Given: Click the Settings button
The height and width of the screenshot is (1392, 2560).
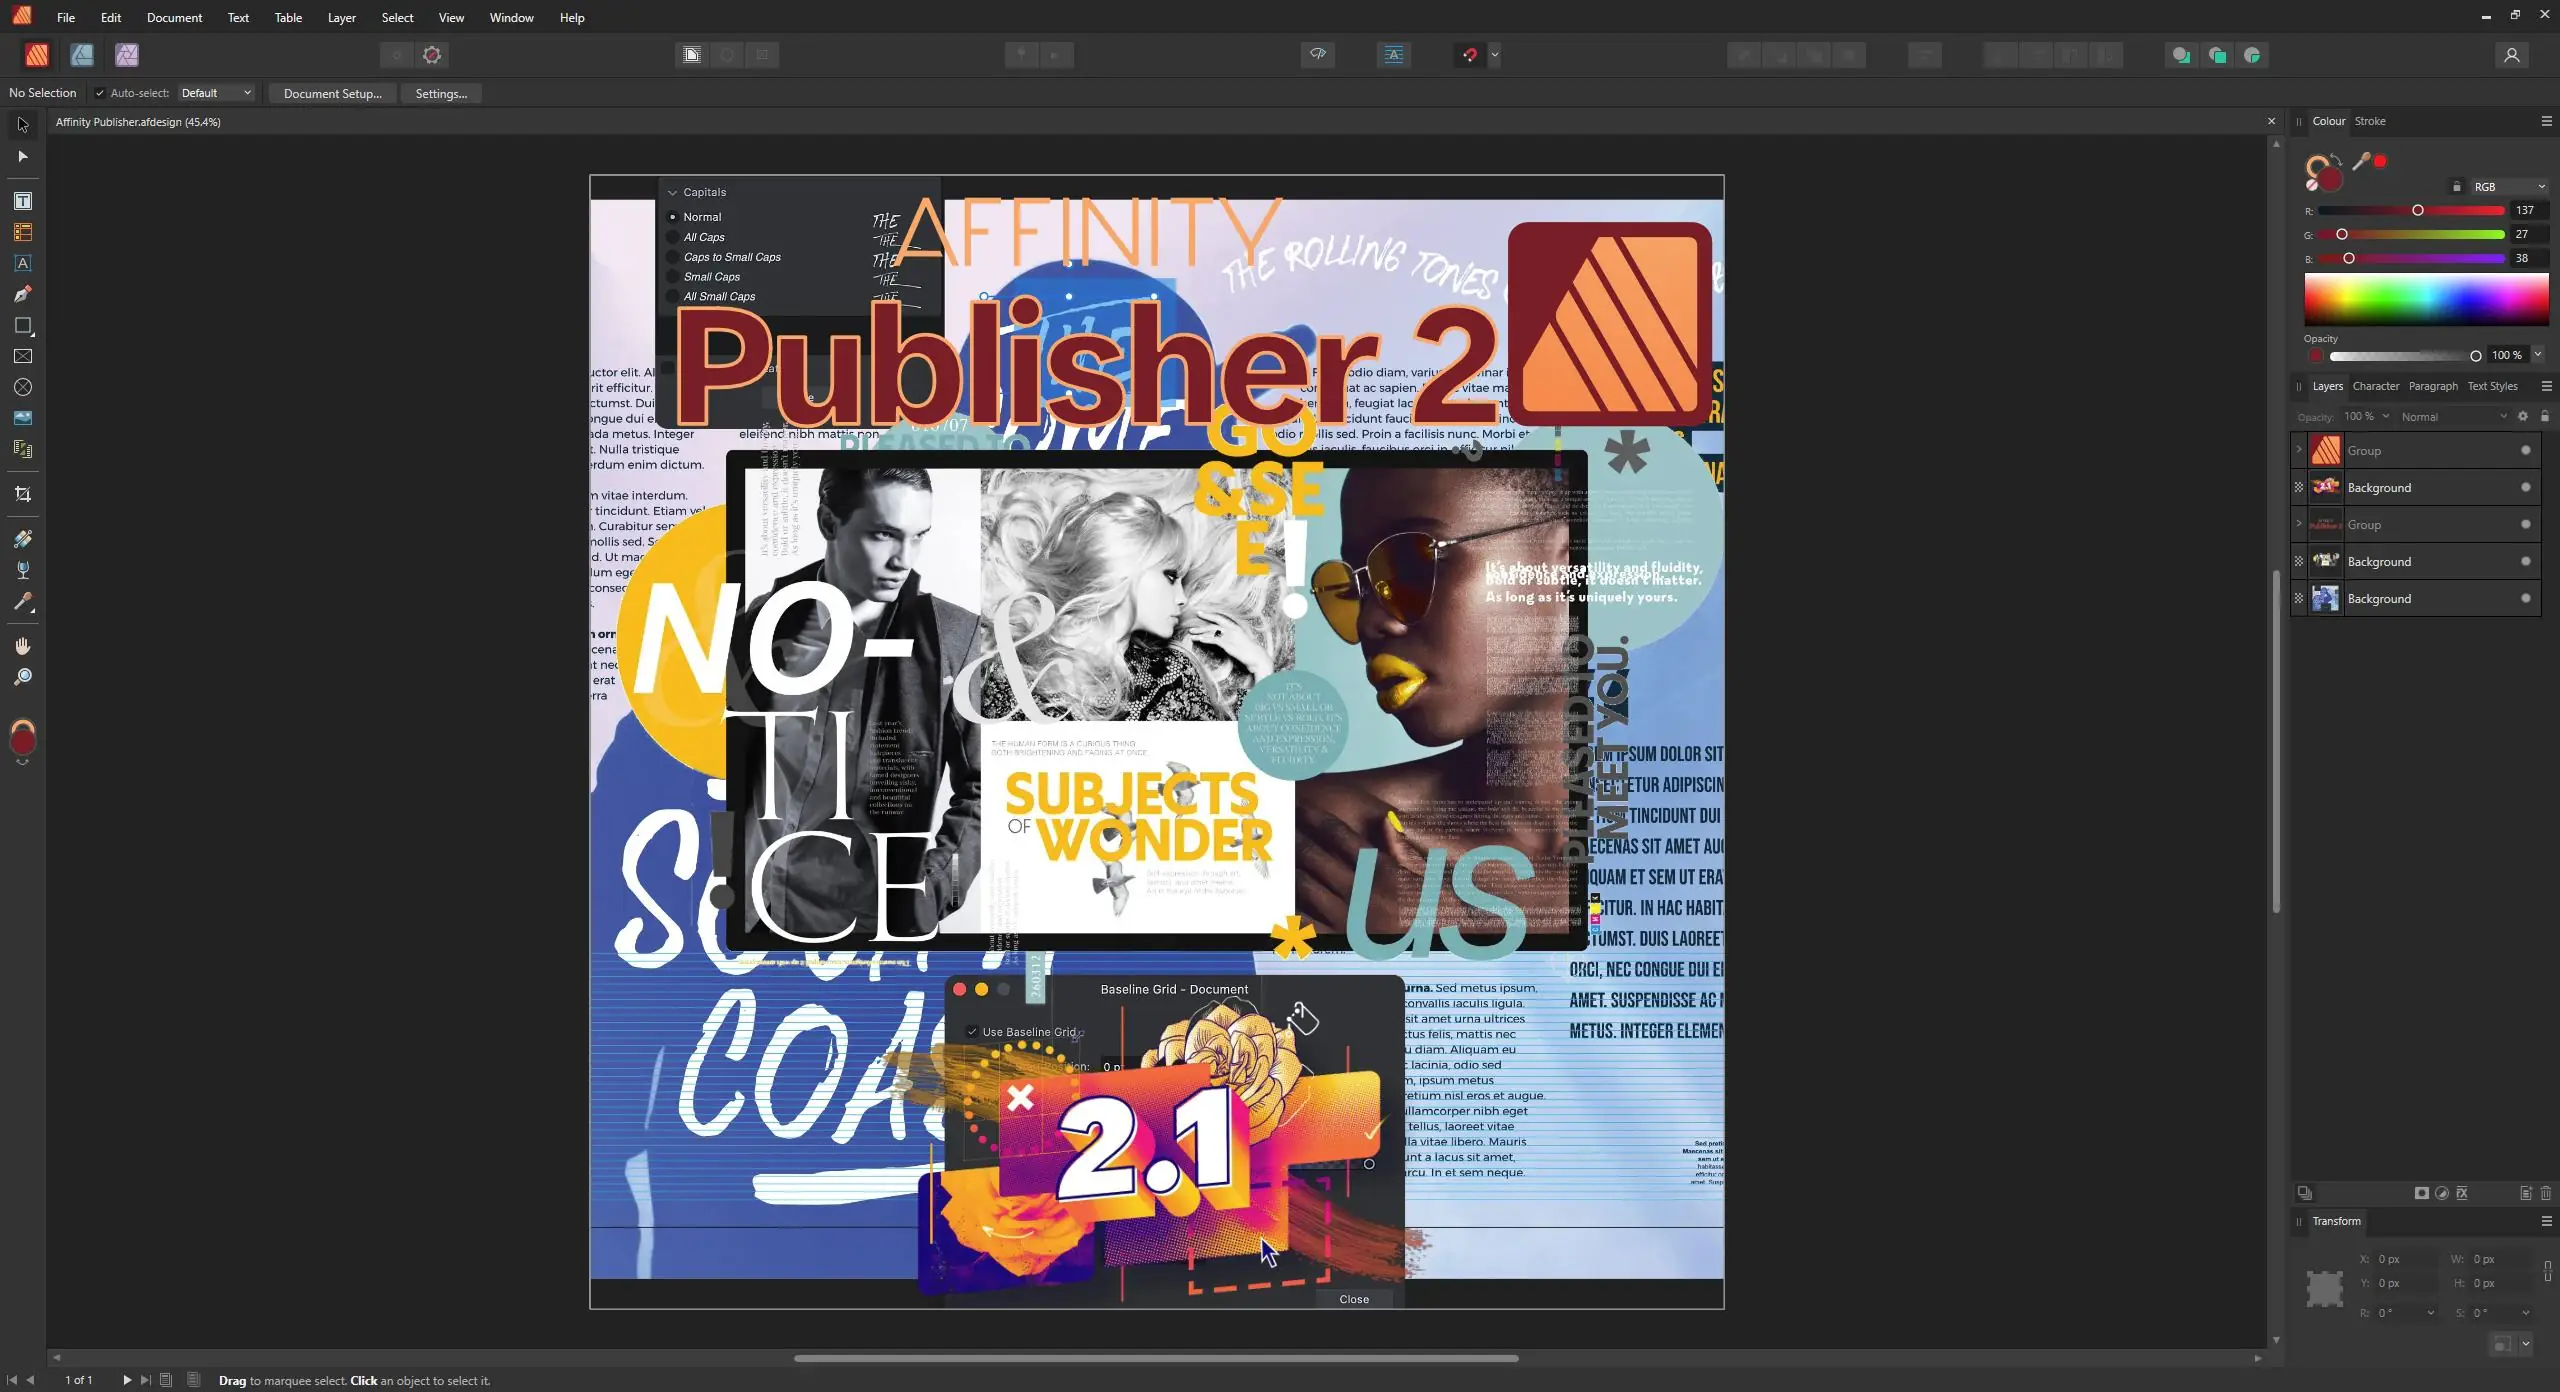Looking at the screenshot, I should click(x=440, y=93).
